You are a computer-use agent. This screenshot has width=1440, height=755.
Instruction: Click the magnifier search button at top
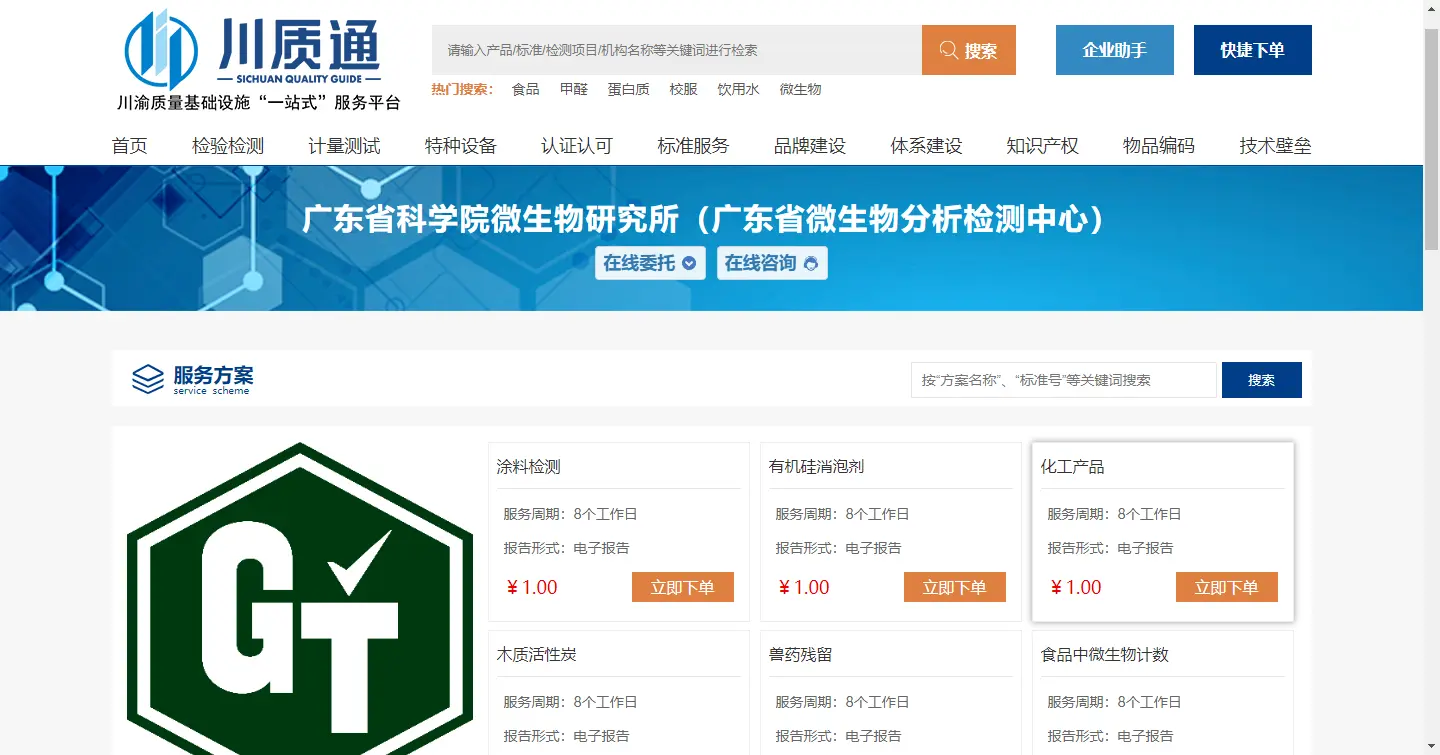coord(968,50)
